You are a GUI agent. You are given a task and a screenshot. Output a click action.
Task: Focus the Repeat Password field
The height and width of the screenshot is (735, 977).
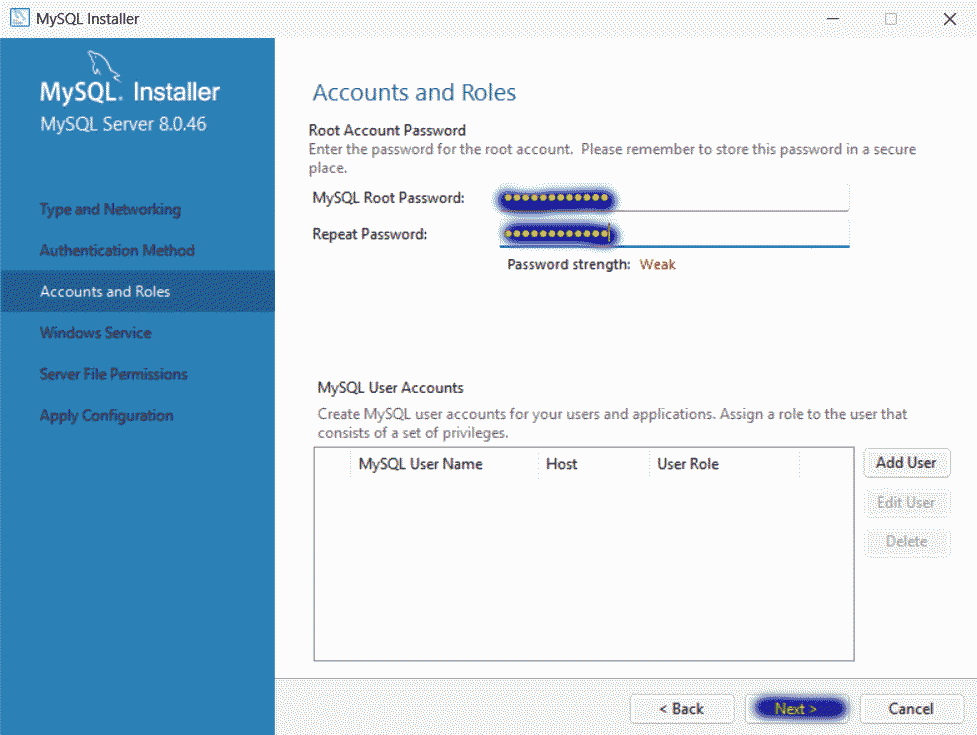tap(674, 234)
